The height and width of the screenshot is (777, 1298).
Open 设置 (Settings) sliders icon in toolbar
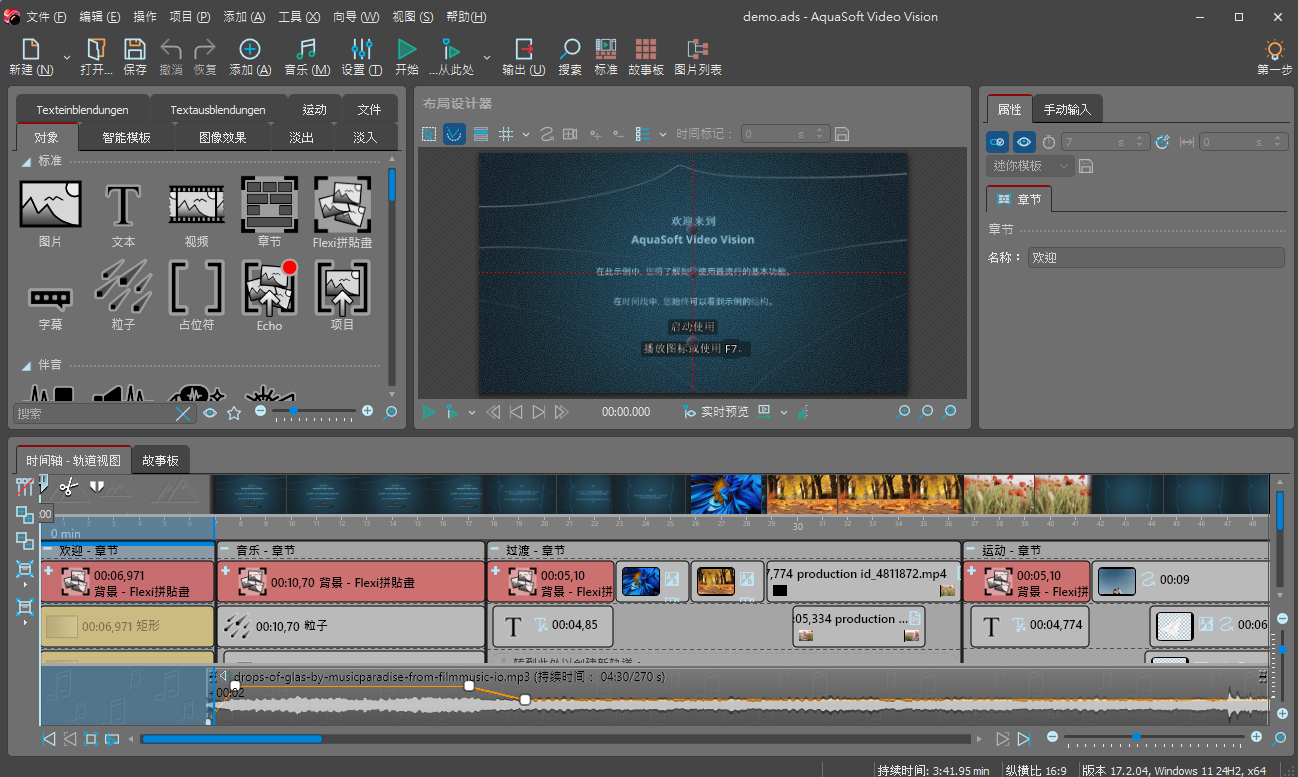[x=361, y=49]
